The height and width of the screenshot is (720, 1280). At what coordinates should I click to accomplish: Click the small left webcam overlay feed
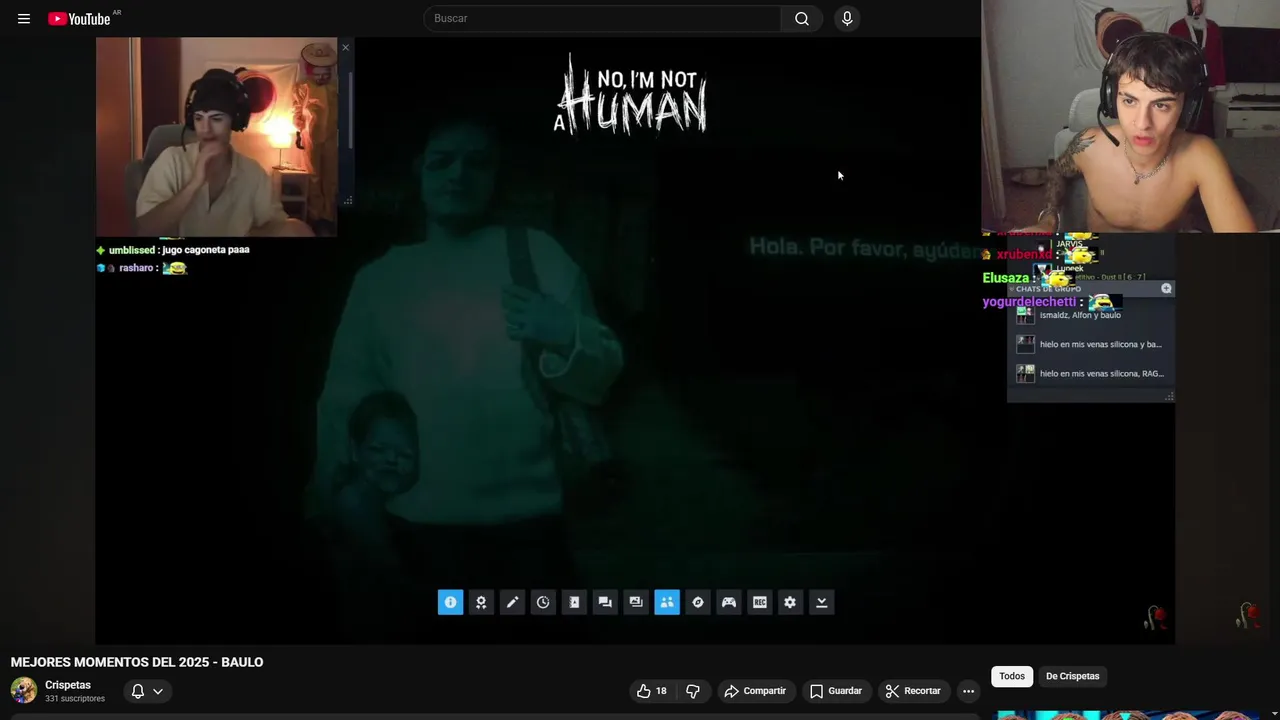[216, 137]
